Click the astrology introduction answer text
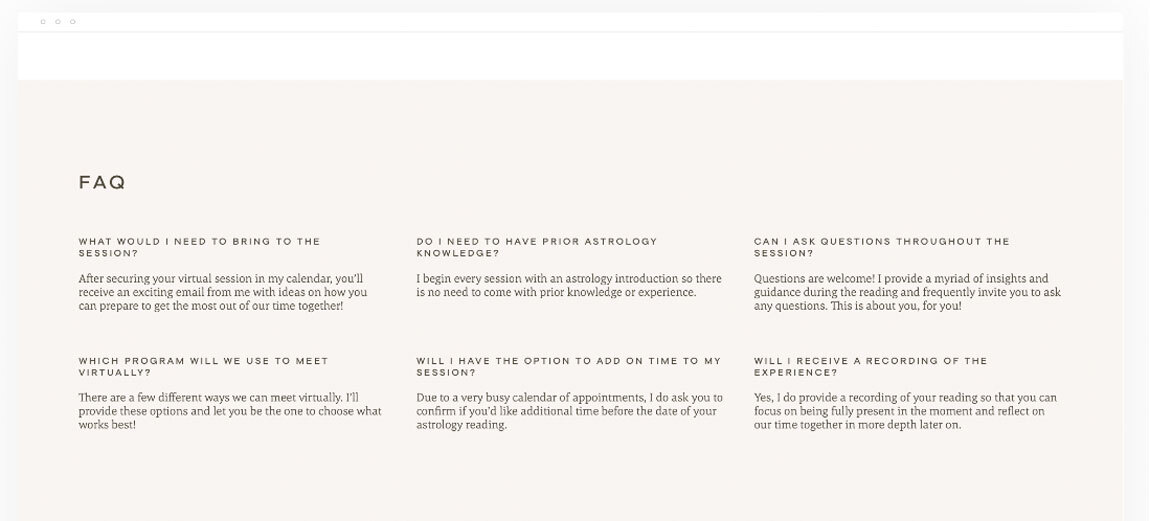Screen dimensions: 1150x521 [568, 285]
